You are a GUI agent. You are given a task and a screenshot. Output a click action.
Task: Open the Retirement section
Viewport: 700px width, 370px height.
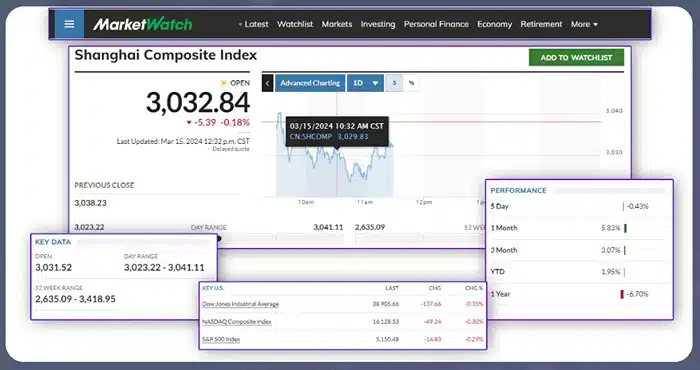point(542,24)
